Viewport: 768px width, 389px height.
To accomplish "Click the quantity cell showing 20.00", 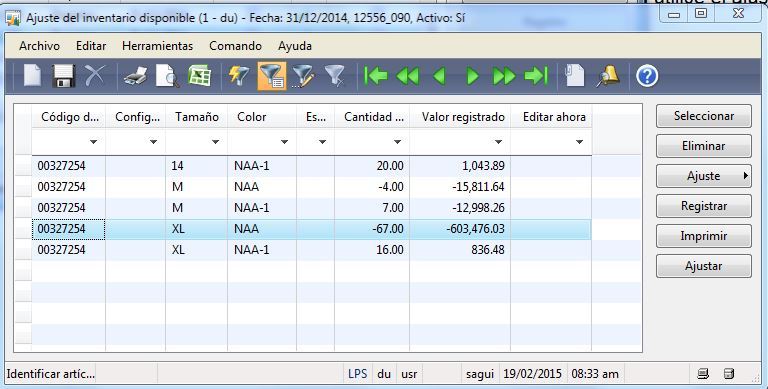I will click(x=372, y=166).
